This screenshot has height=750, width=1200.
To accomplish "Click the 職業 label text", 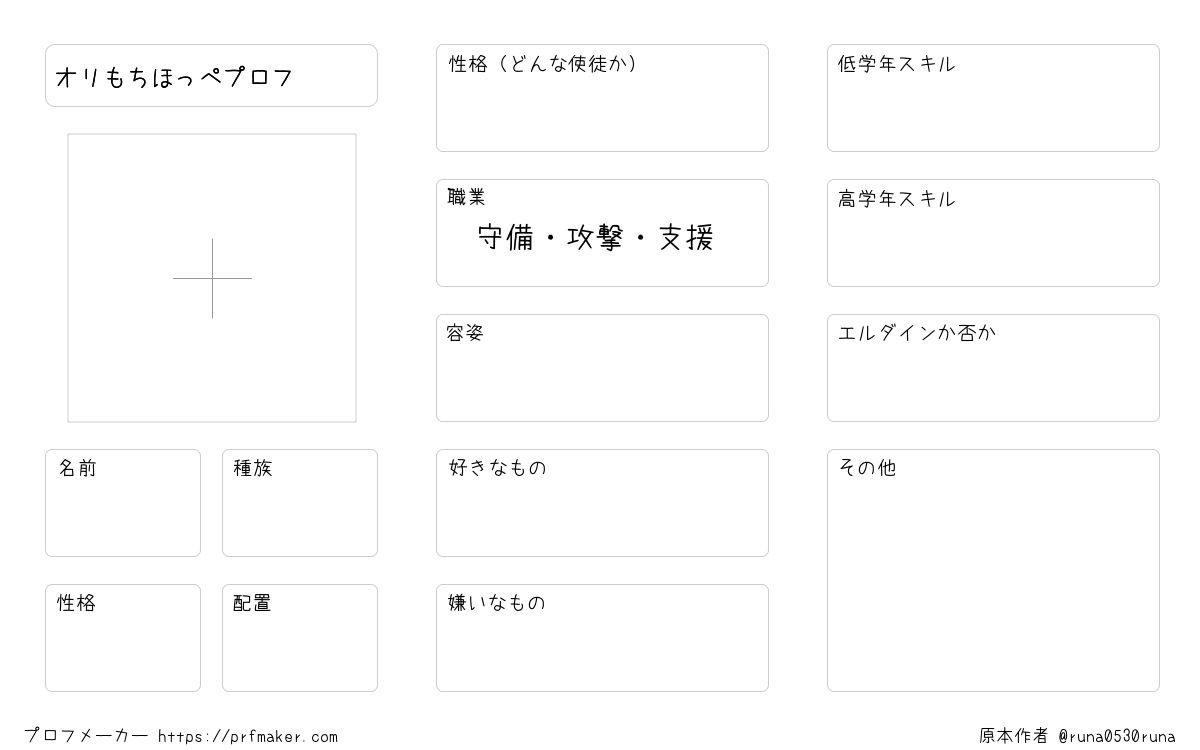I will (x=466, y=198).
